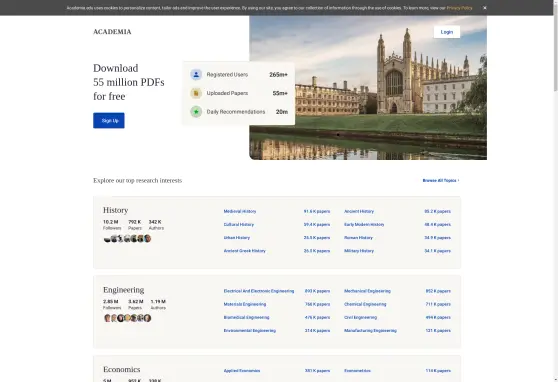The width and height of the screenshot is (558, 382).
Task: Open Early Modern History topic
Action: point(364,225)
